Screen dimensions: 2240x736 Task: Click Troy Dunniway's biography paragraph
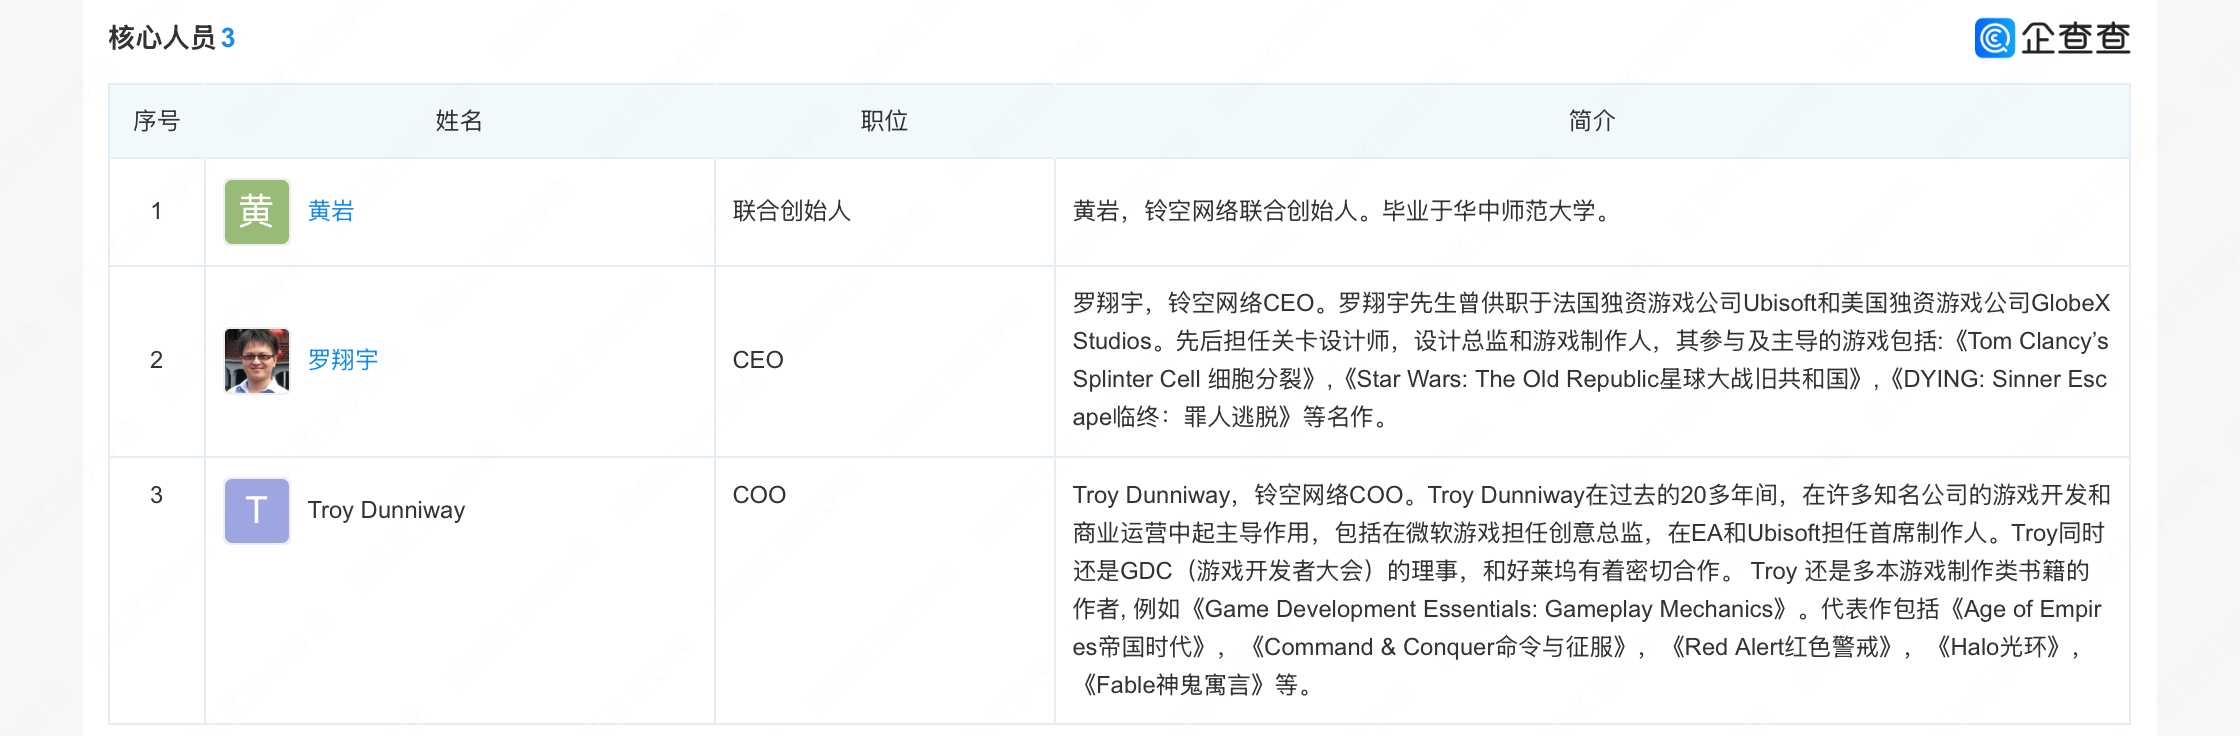[x=1591, y=590]
